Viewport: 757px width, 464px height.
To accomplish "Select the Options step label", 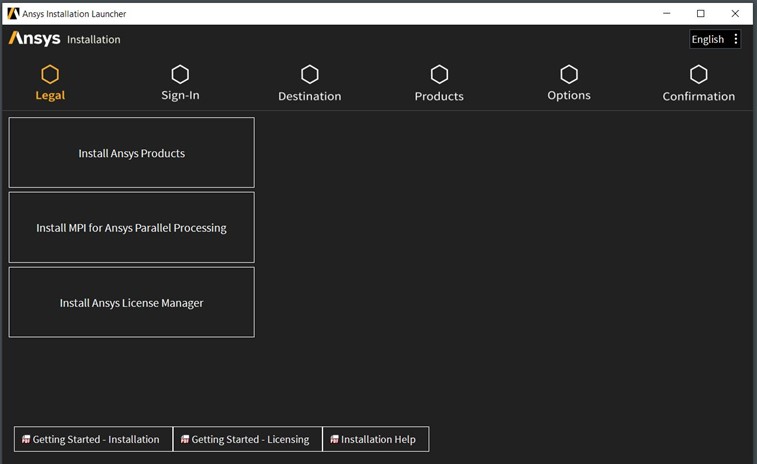I will [x=569, y=96].
